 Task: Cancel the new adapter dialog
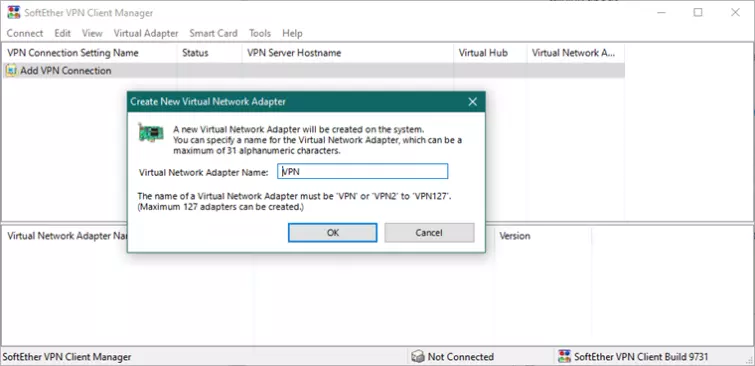(x=429, y=233)
